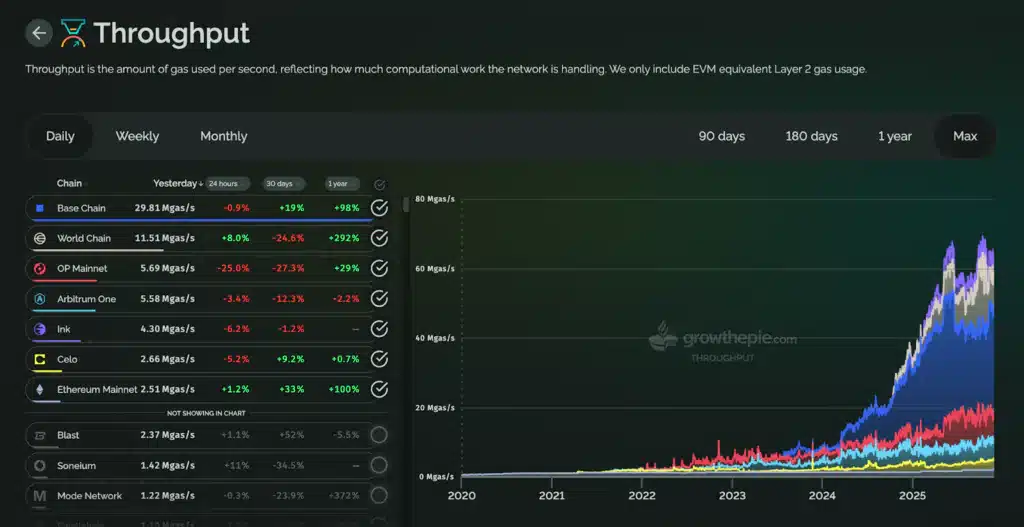The height and width of the screenshot is (527, 1024).
Task: Switch to the Weekly tab
Action: [137, 136]
